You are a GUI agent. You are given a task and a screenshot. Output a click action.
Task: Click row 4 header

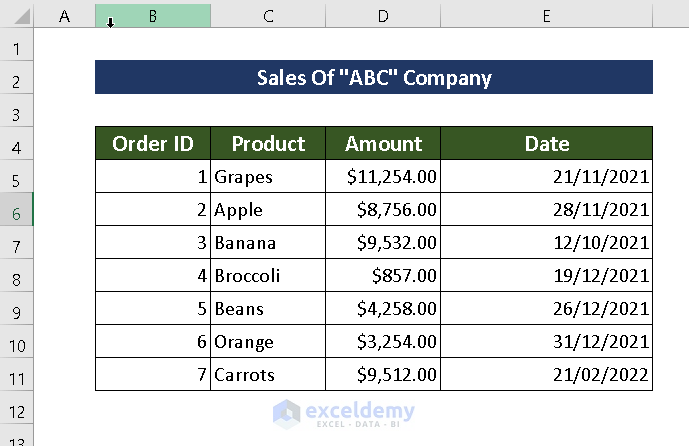click(x=17, y=144)
